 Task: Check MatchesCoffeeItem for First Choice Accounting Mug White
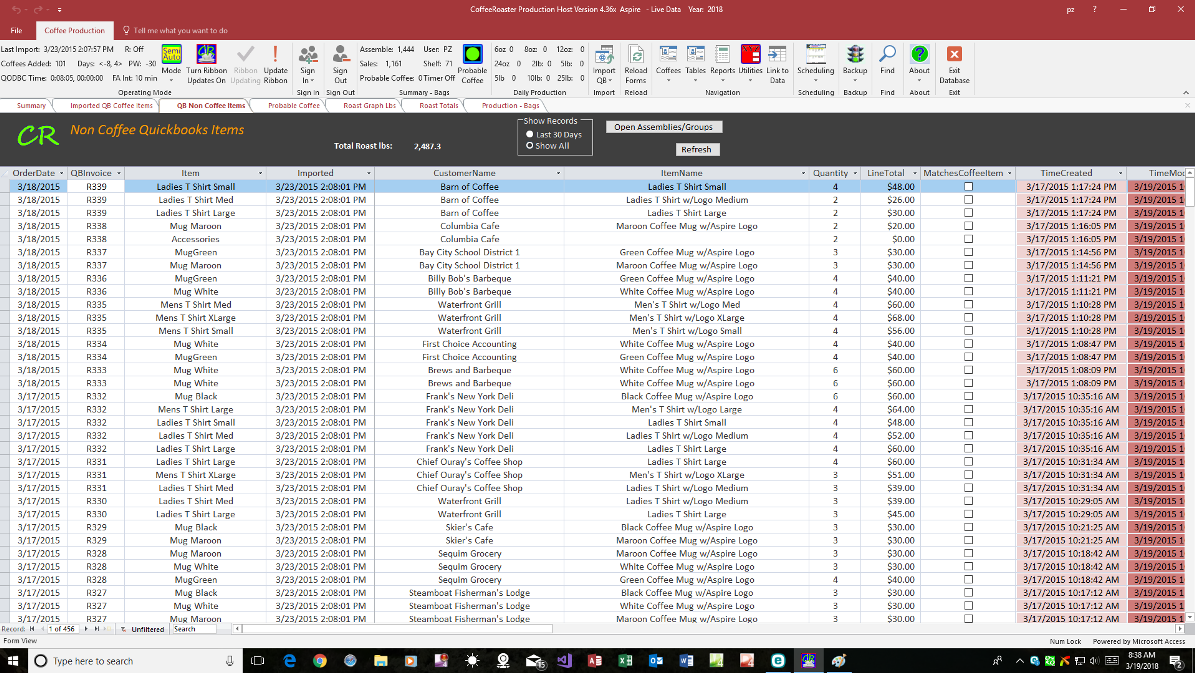tap(968, 344)
